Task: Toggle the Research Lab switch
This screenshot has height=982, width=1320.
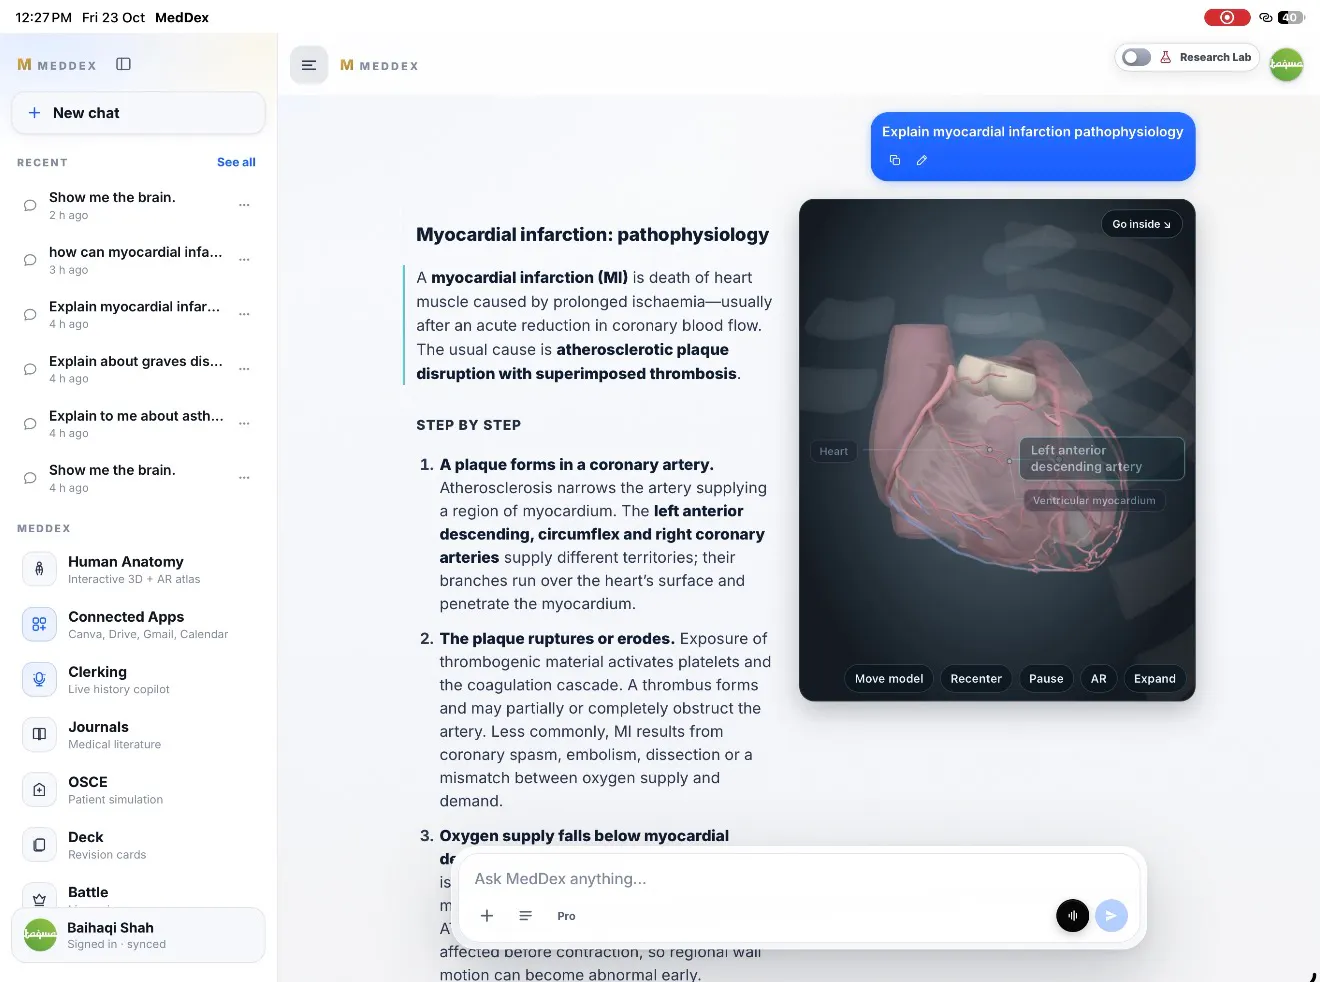Action: pyautogui.click(x=1136, y=58)
